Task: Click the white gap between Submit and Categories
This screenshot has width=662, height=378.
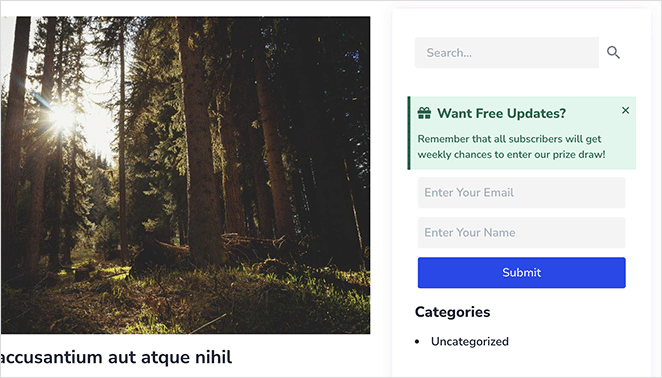Action: click(521, 296)
